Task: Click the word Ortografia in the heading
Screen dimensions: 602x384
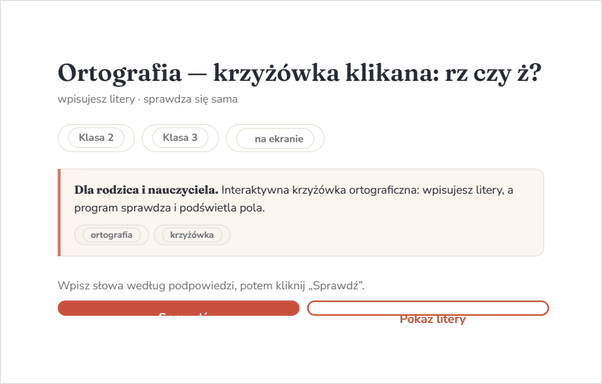Action: [119, 73]
